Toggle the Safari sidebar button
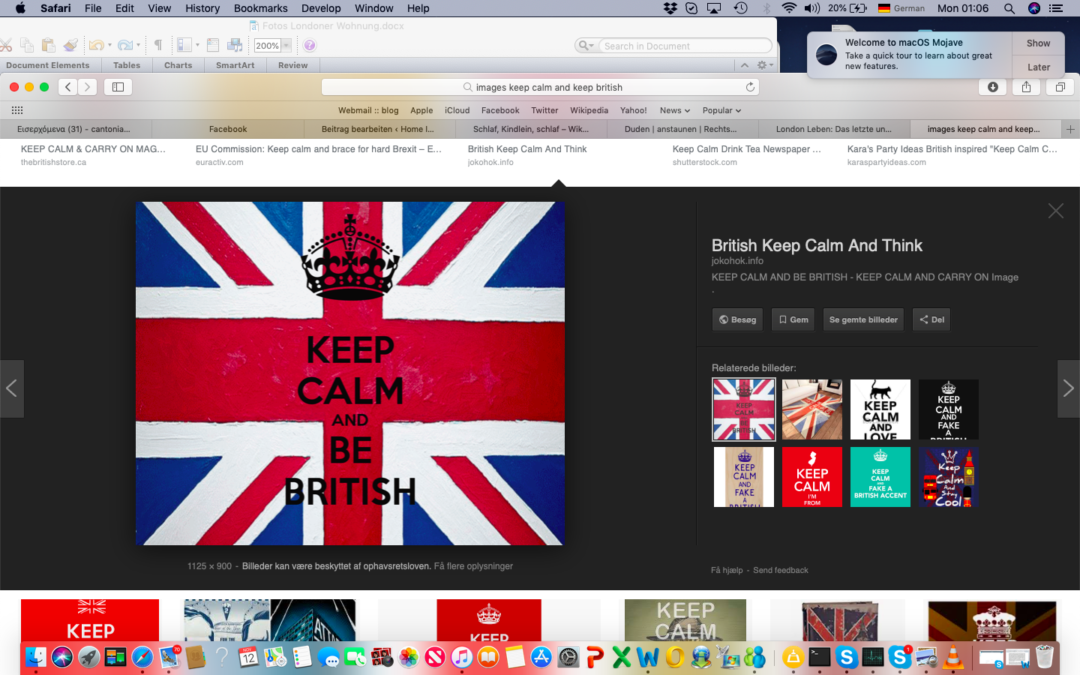 tap(118, 87)
